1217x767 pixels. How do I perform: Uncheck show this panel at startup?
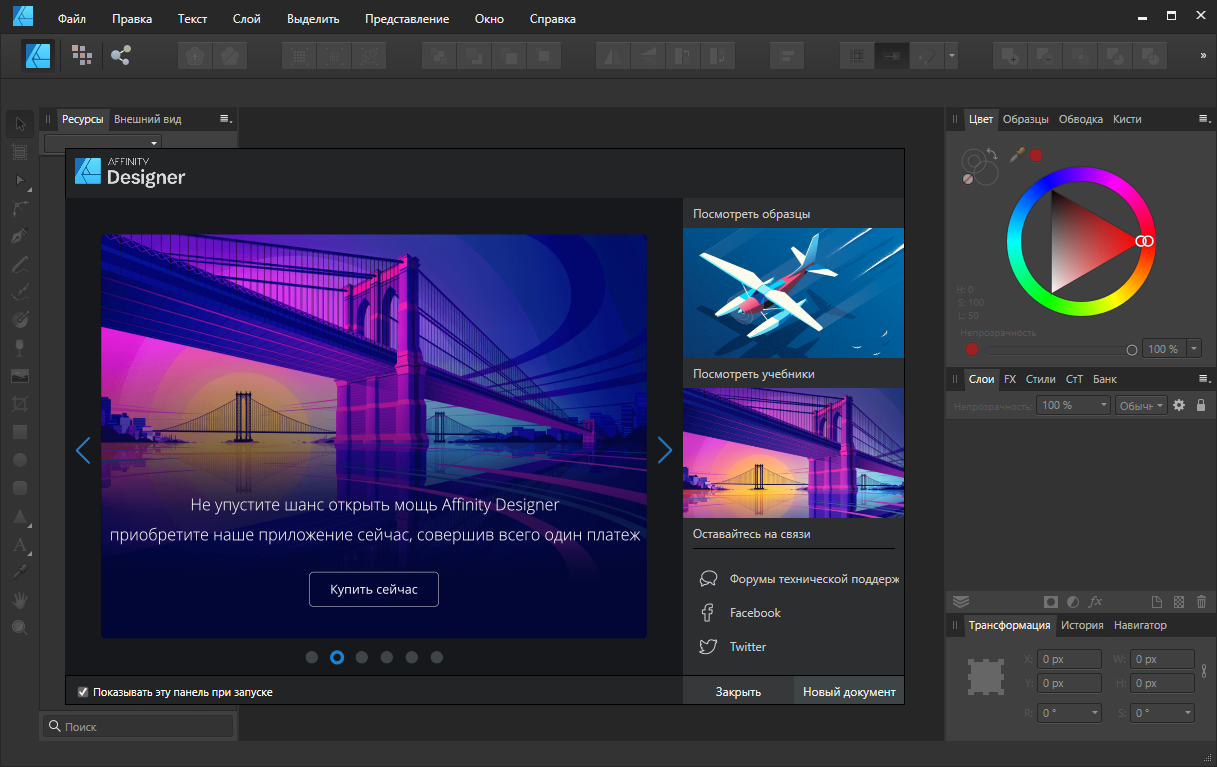pyautogui.click(x=83, y=691)
